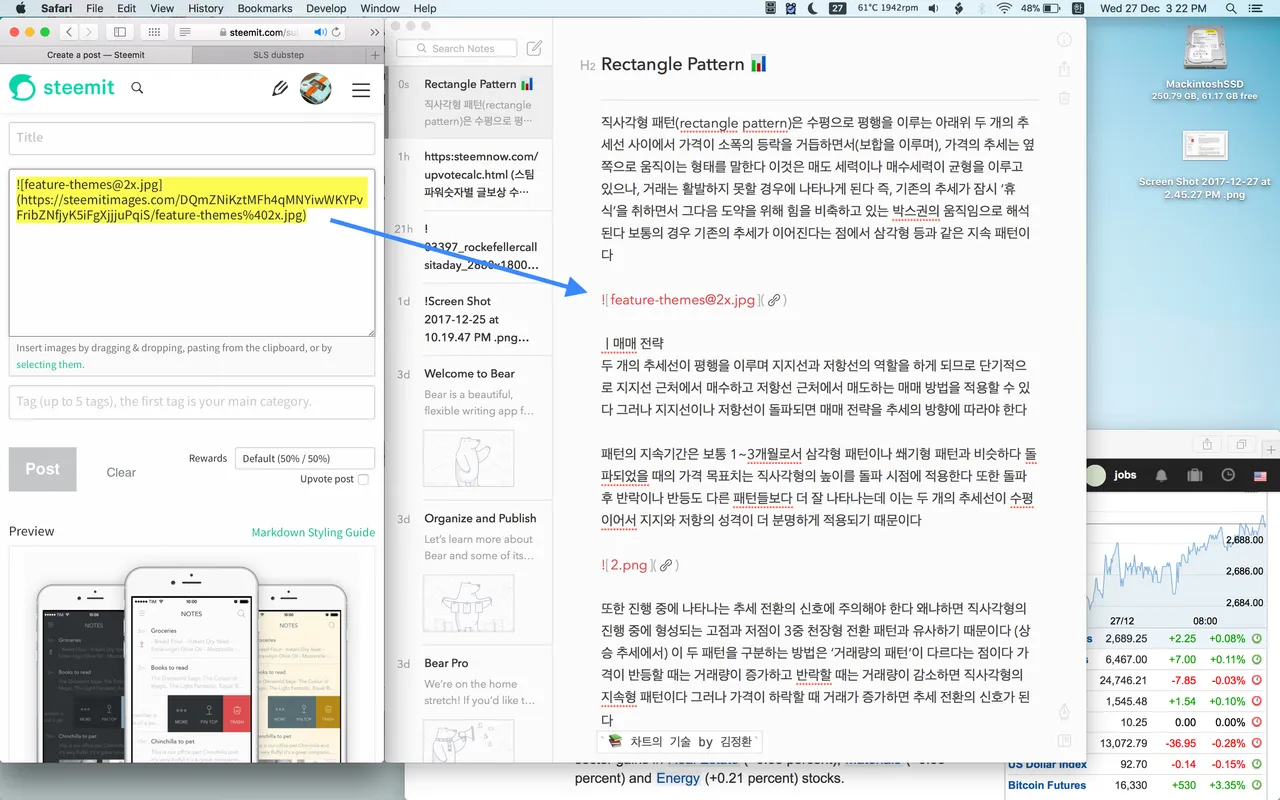Open the Markdown Styling Guide link
This screenshot has height=800, width=1280.
coord(313,532)
